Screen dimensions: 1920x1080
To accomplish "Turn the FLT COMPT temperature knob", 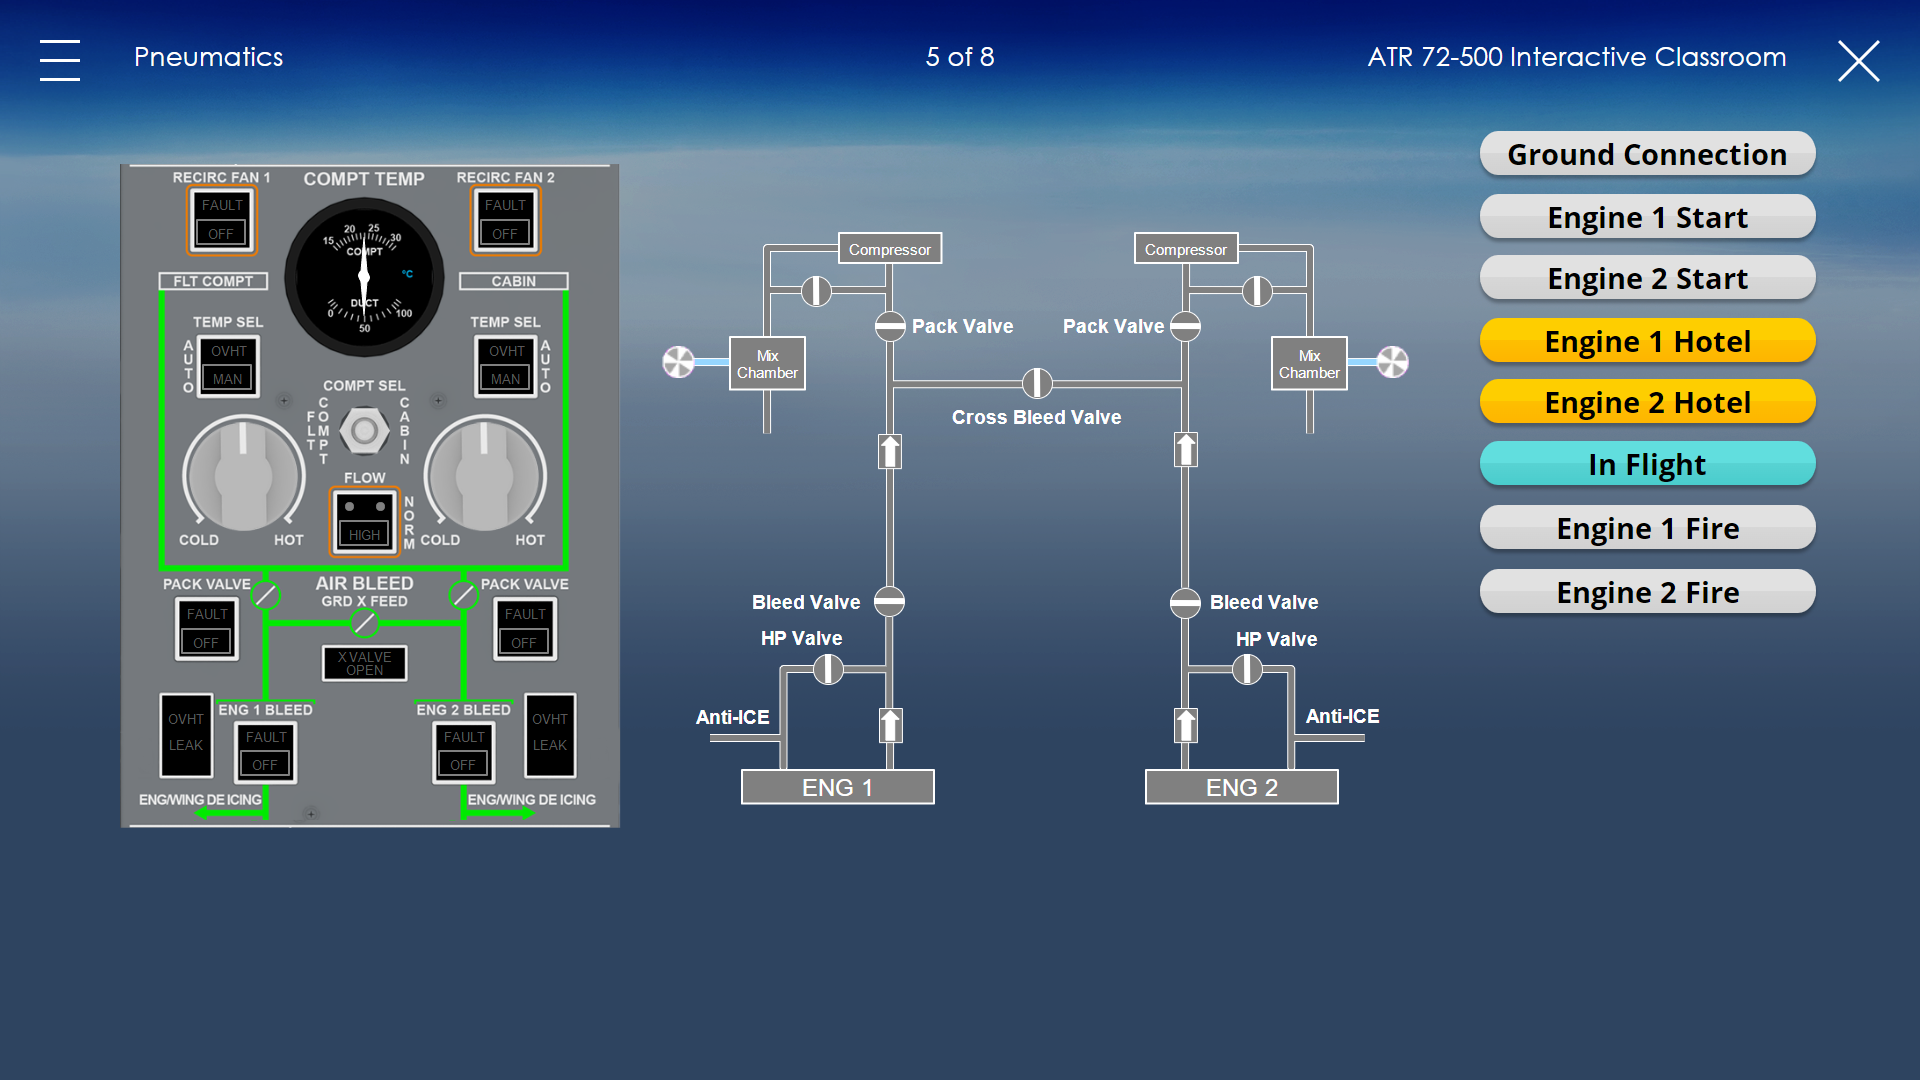I will click(243, 474).
